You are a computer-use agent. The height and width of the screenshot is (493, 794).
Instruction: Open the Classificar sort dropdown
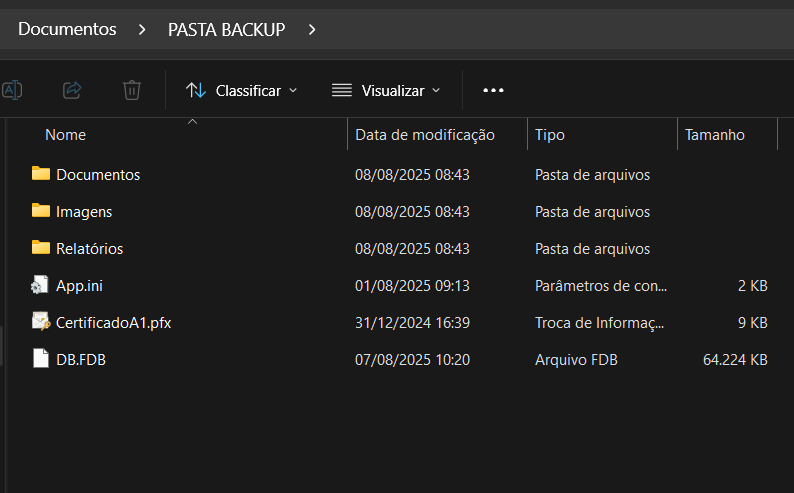click(x=242, y=90)
